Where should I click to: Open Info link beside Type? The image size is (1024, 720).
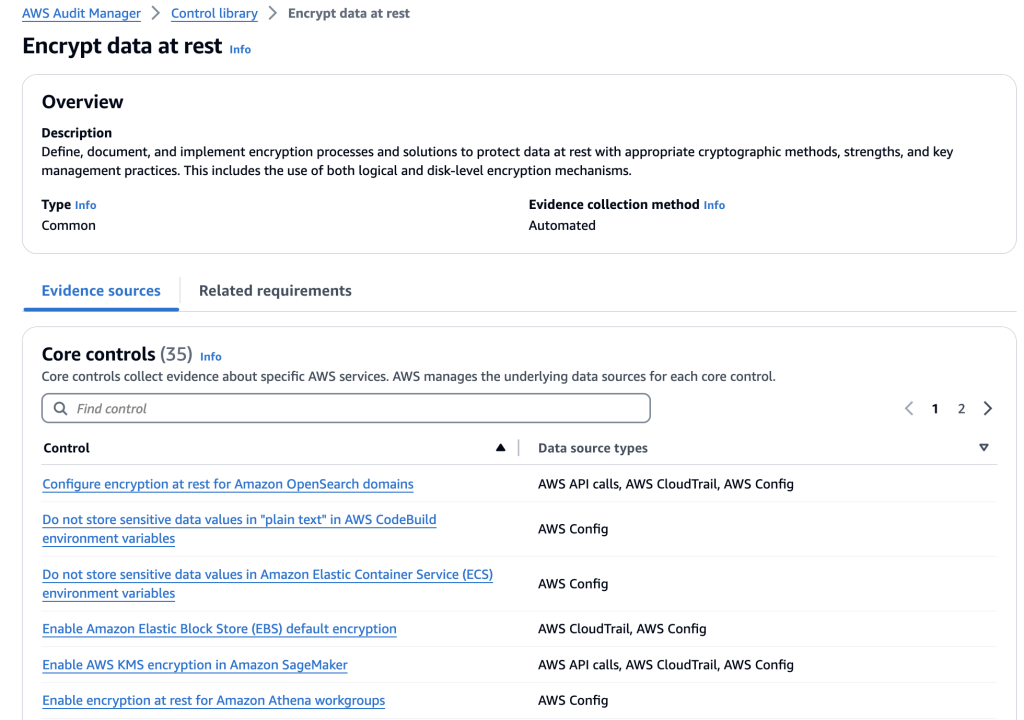tap(86, 205)
